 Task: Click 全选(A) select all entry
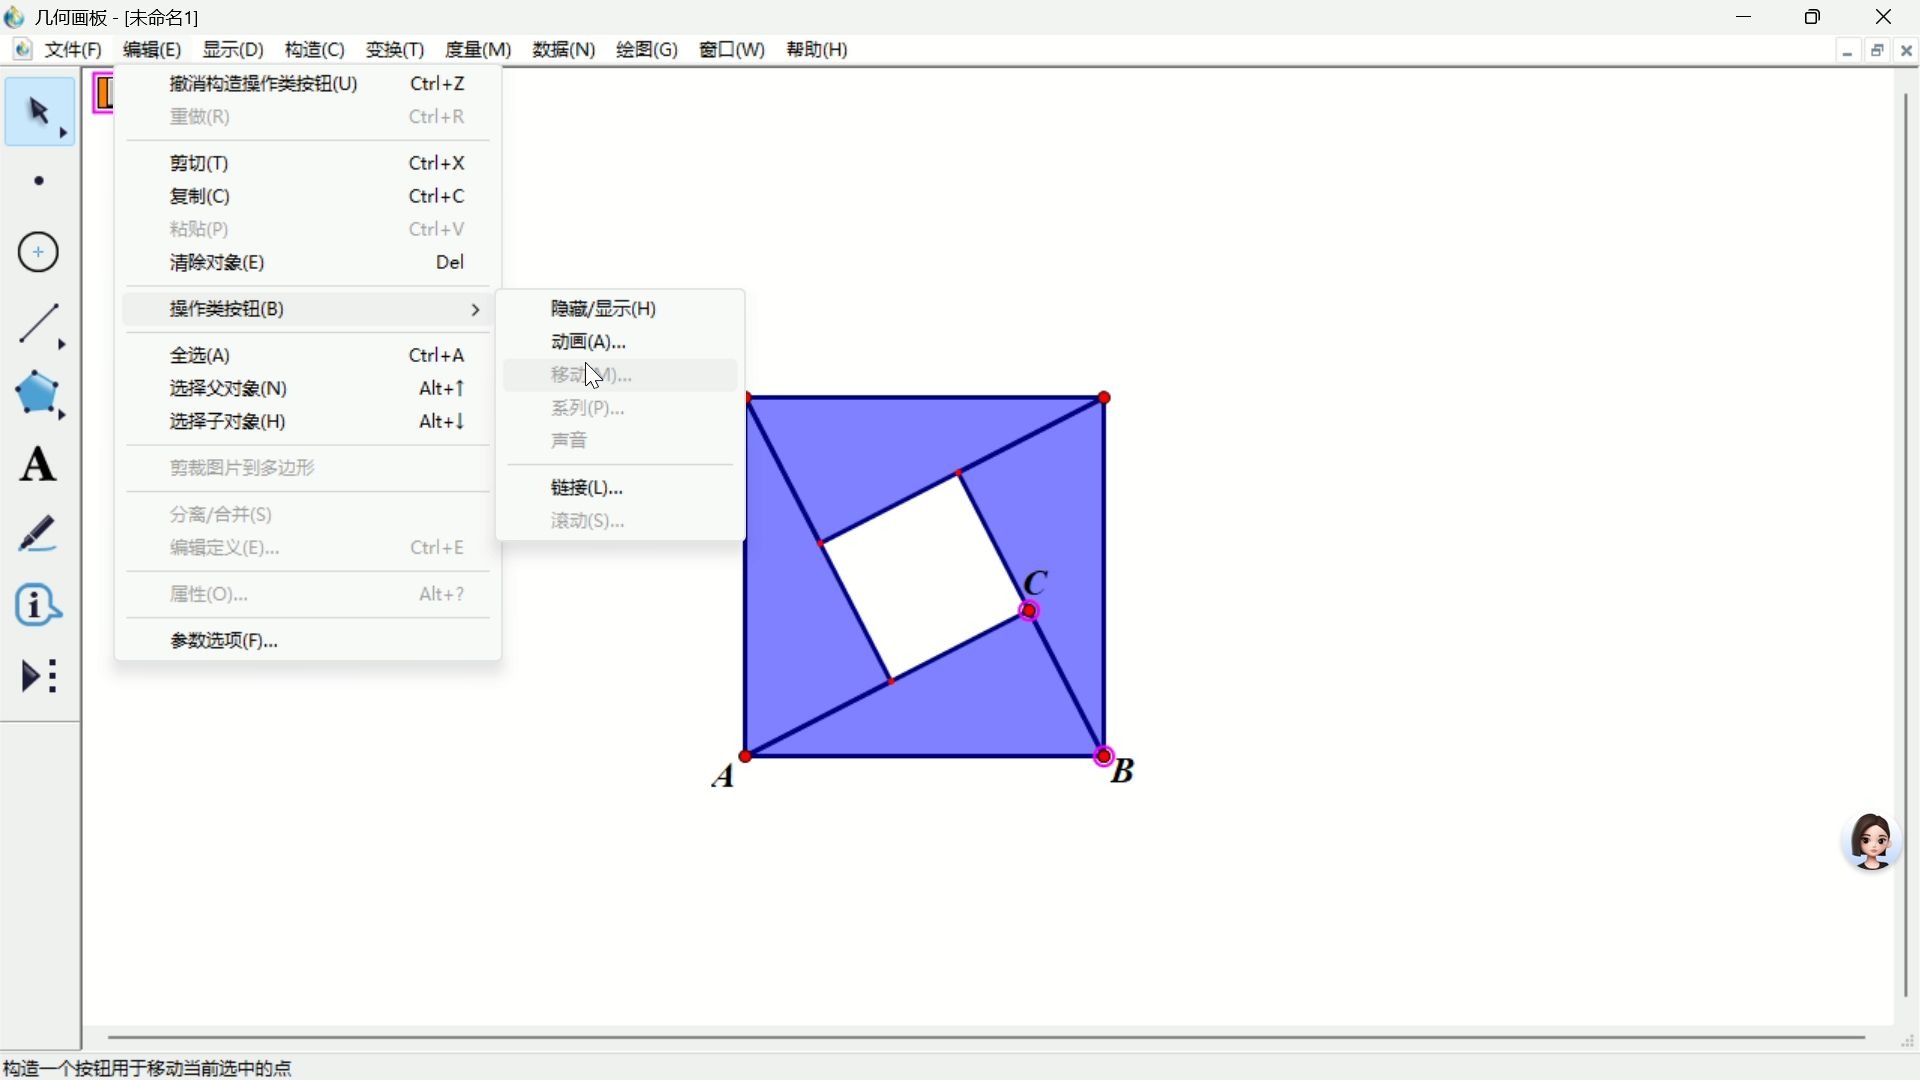coord(200,356)
